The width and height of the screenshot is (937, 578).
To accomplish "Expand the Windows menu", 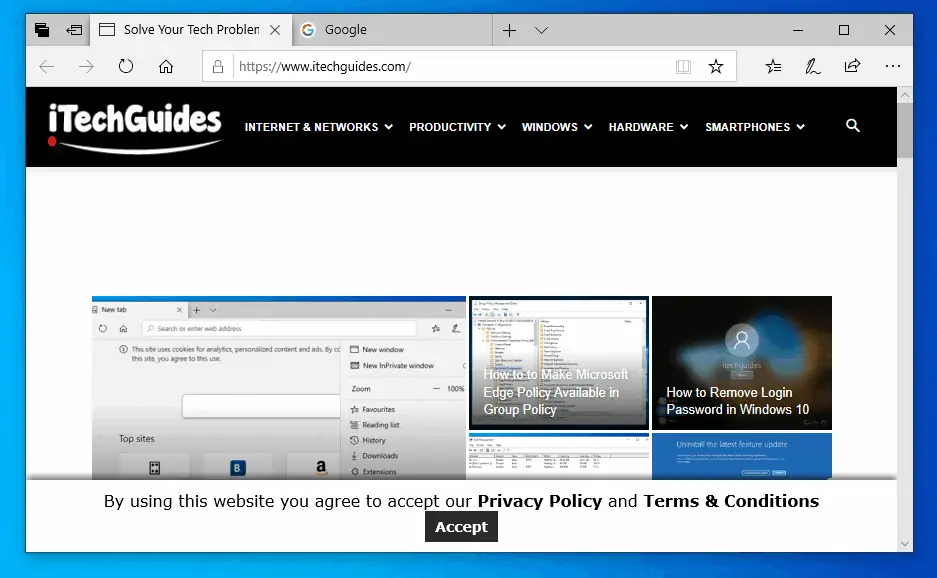I will tap(556, 127).
